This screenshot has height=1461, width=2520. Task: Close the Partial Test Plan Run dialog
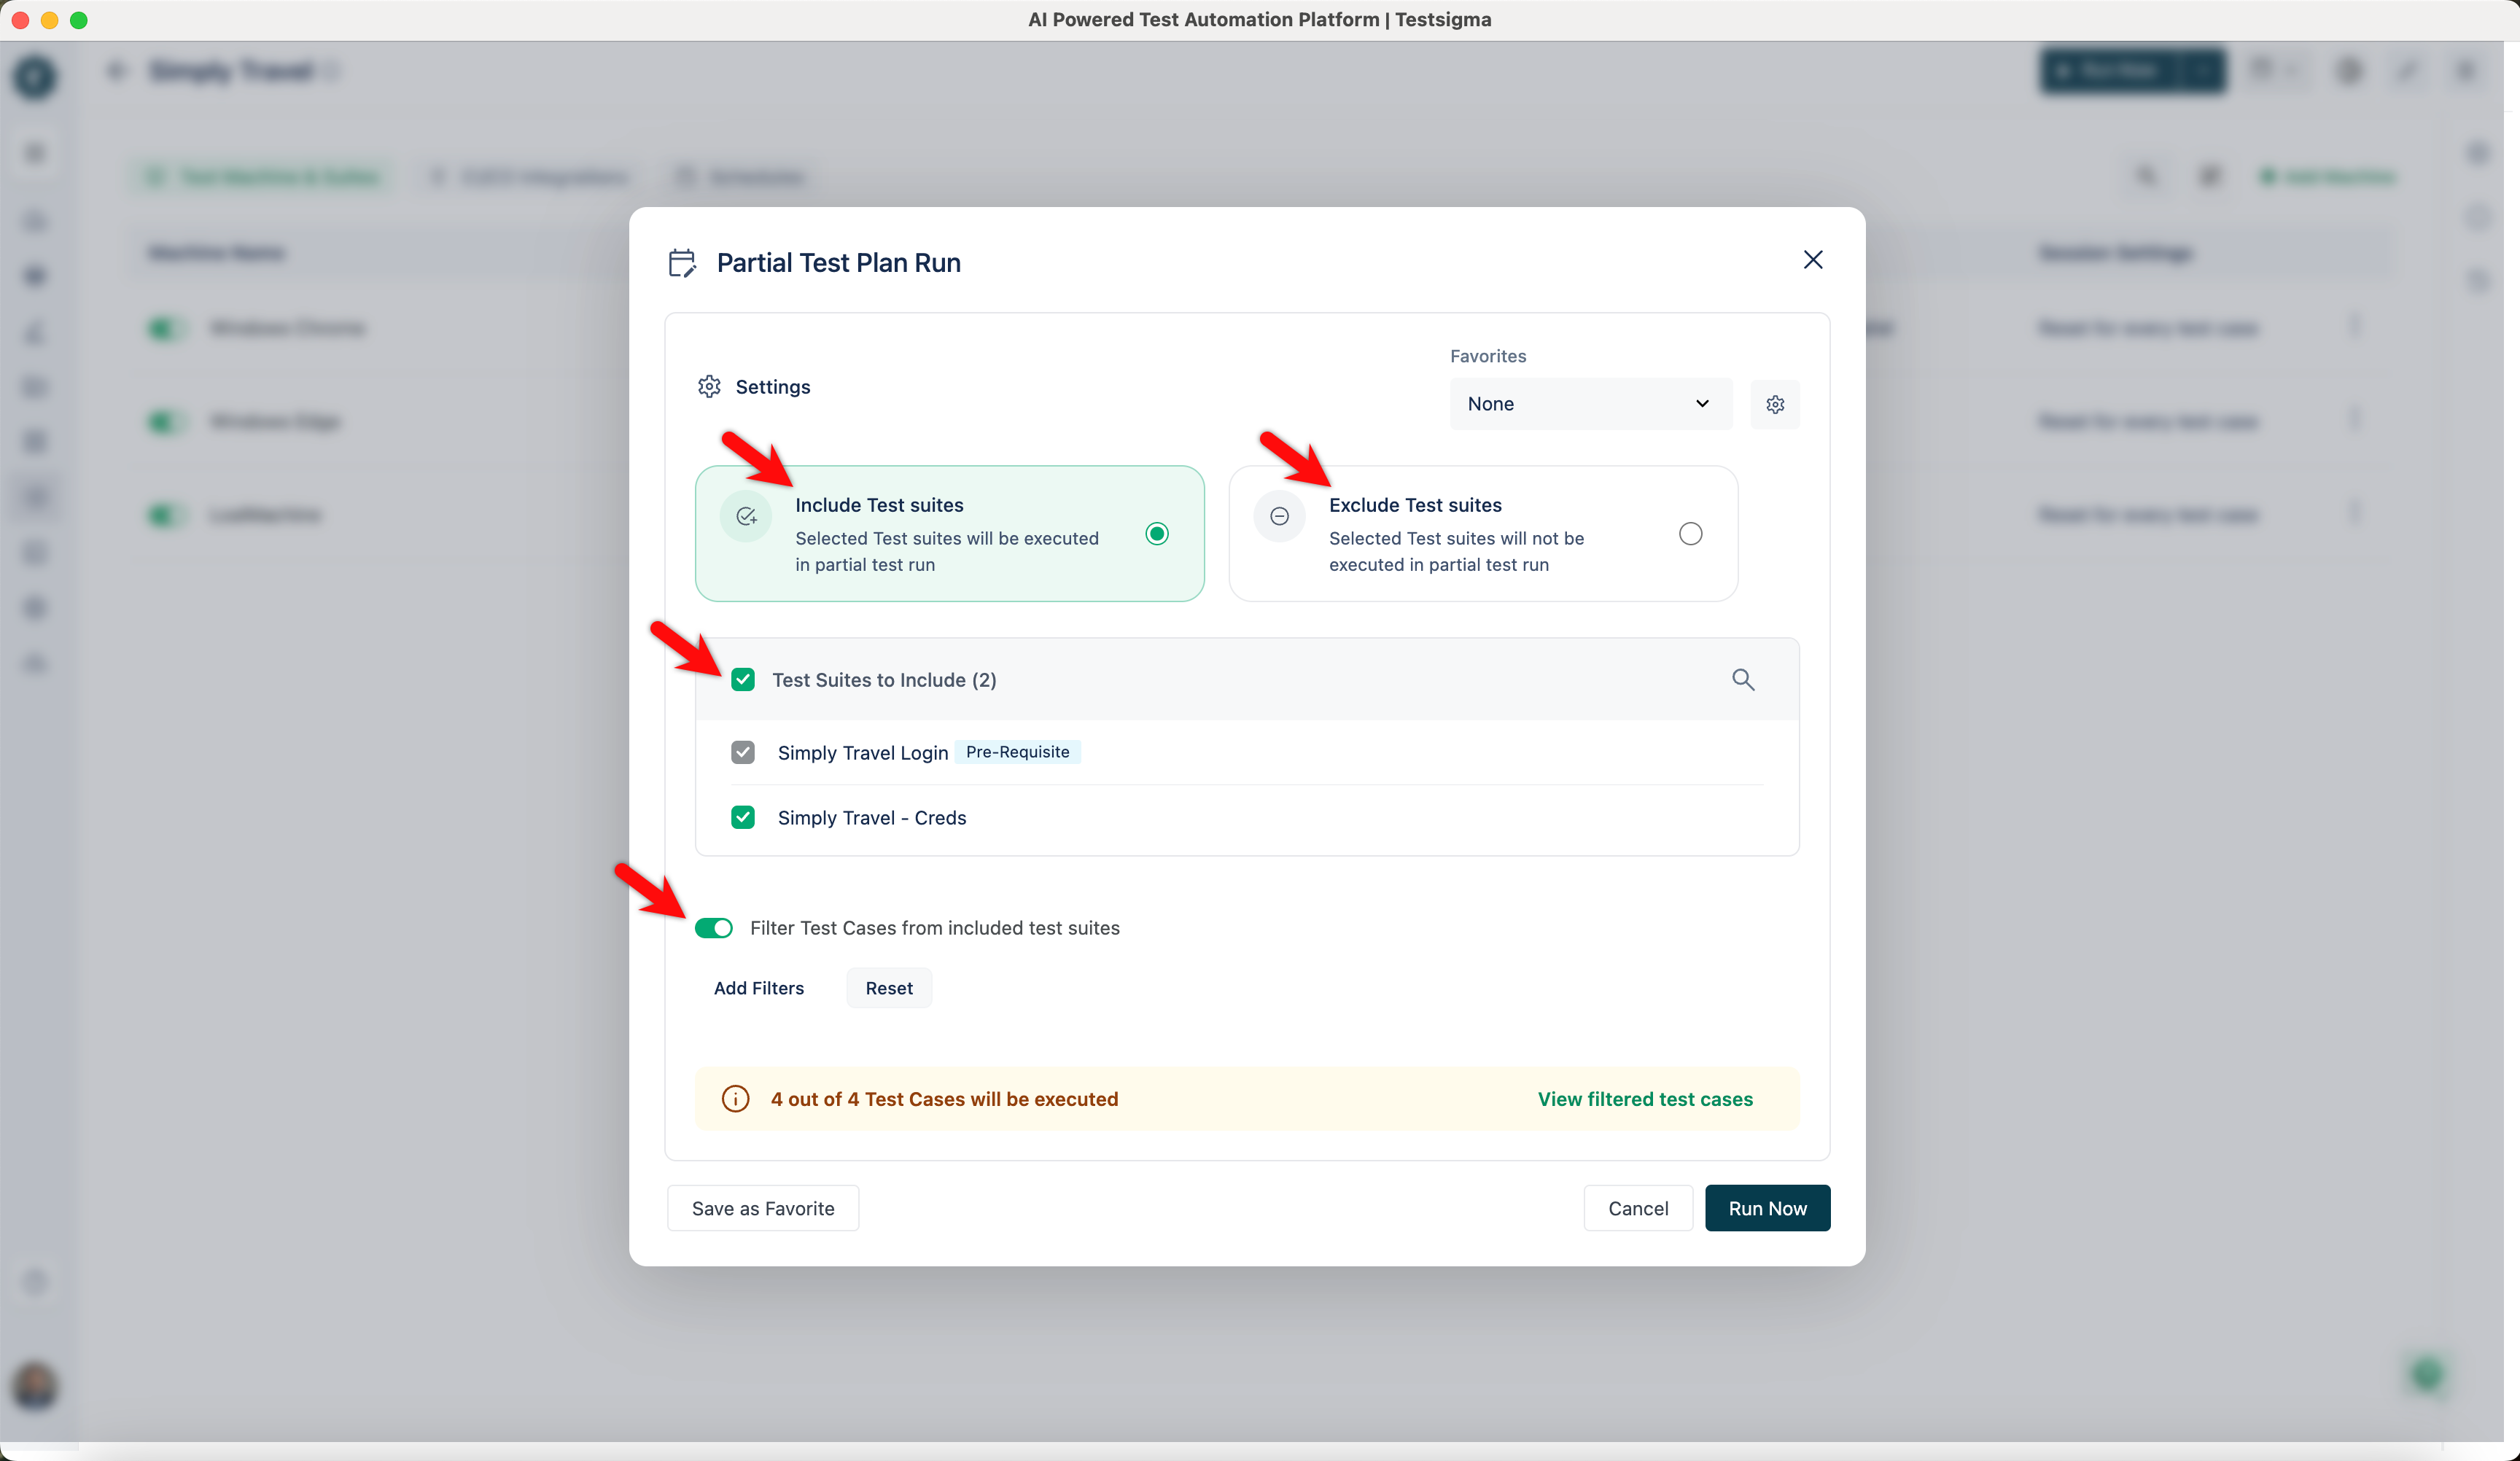(1812, 260)
